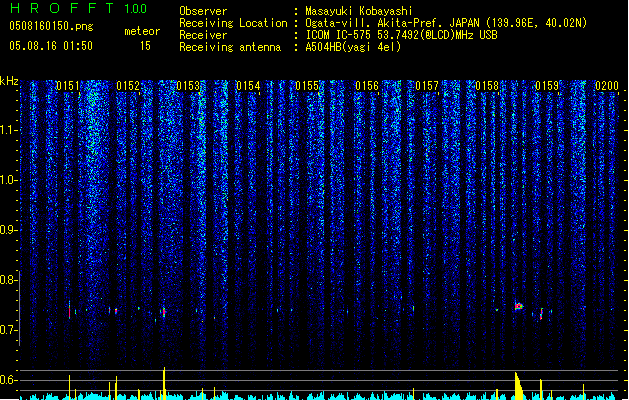Click the 'meteor' label
The image size is (629, 400).
pos(142,31)
